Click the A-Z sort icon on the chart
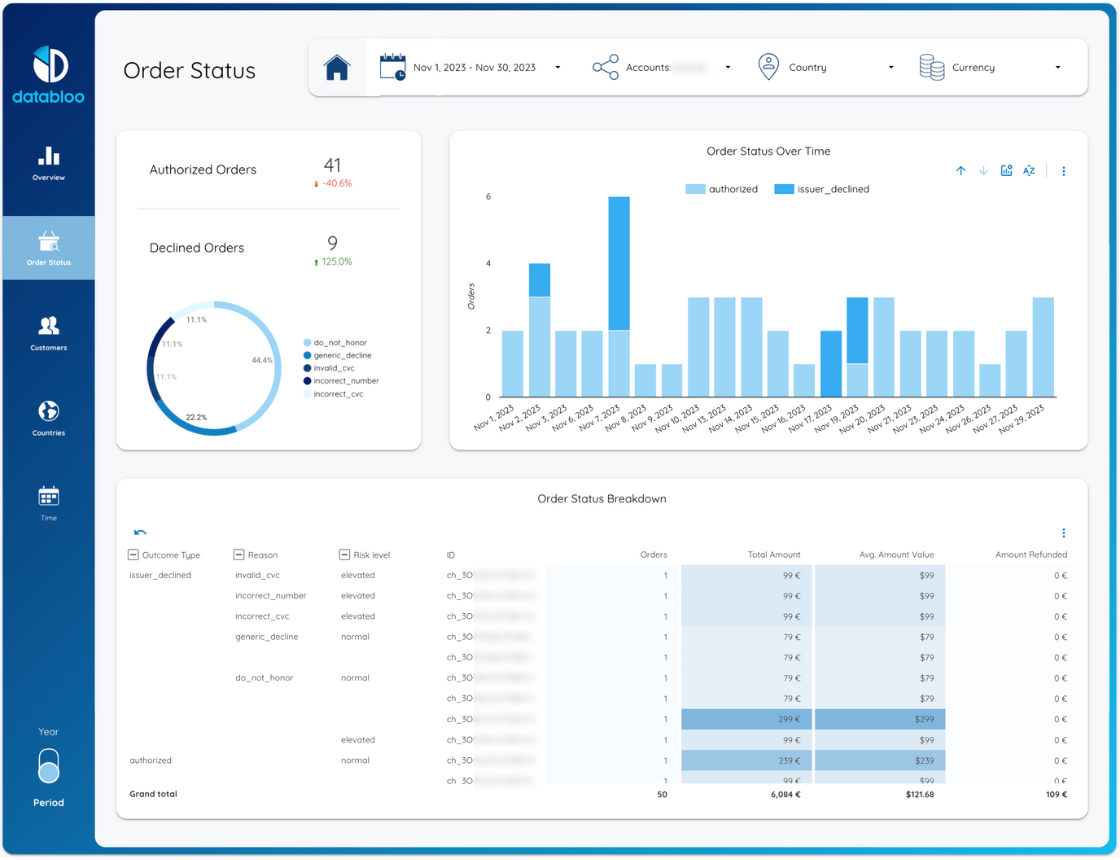 1029,171
